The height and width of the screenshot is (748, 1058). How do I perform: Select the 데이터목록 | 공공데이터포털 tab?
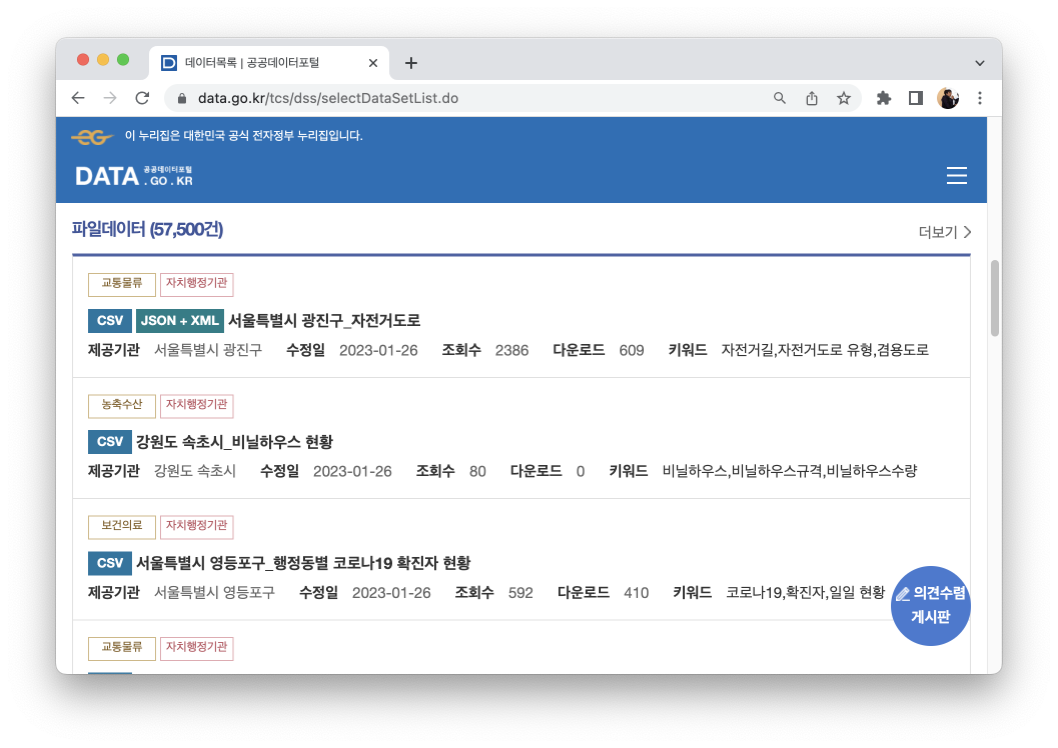269,63
